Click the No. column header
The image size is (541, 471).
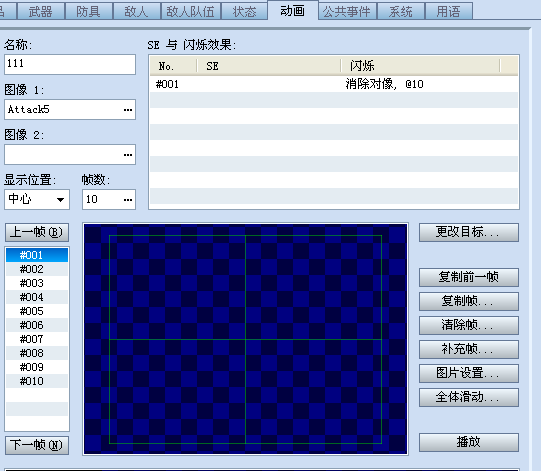[174, 66]
